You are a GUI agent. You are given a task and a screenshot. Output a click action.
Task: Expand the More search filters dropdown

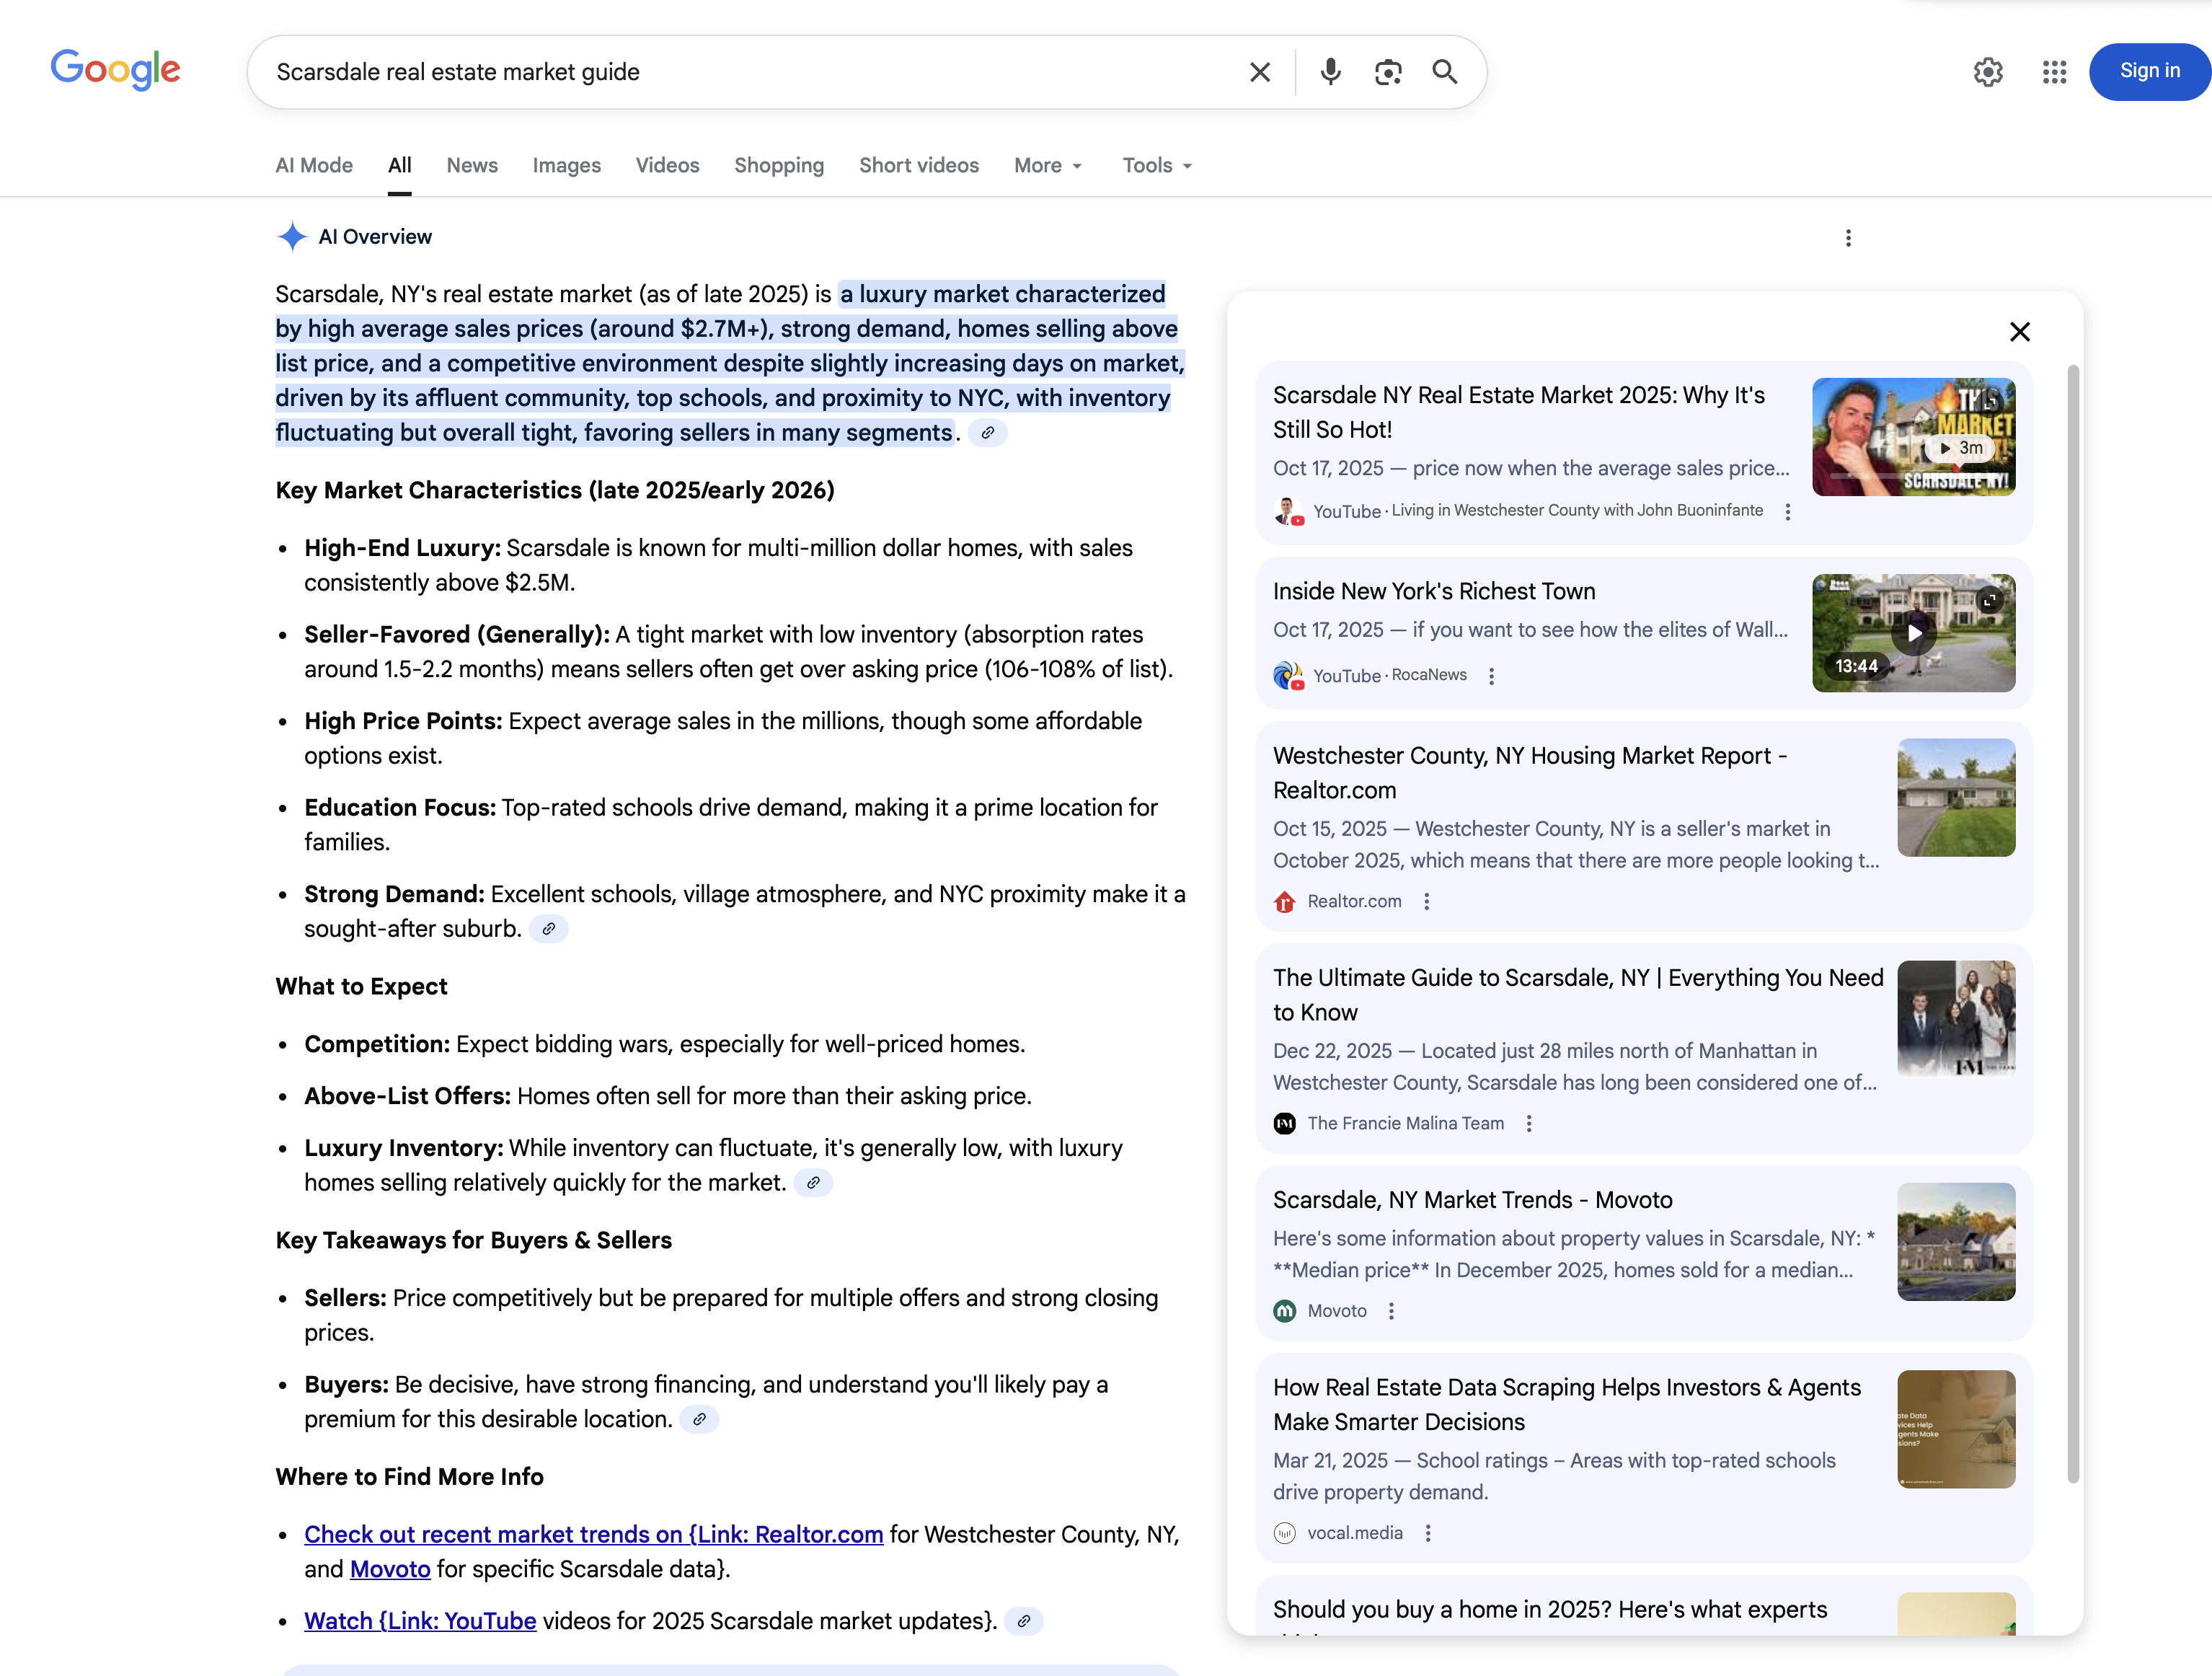click(x=1048, y=166)
